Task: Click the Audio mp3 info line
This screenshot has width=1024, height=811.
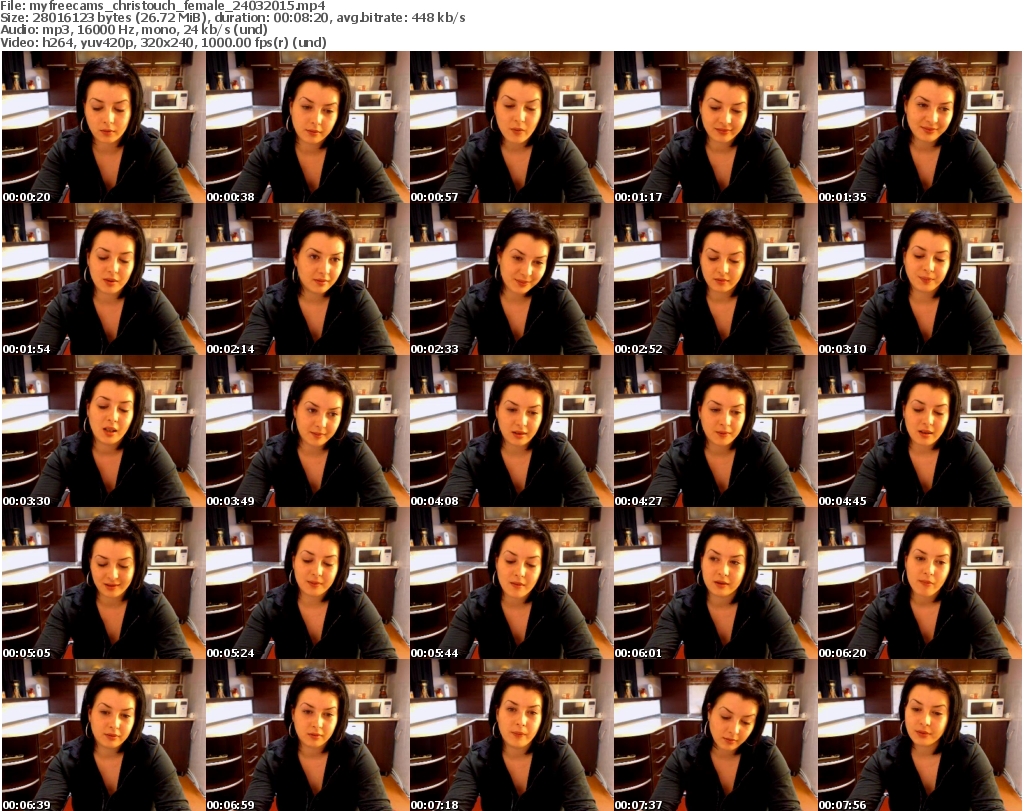Action: [135, 30]
